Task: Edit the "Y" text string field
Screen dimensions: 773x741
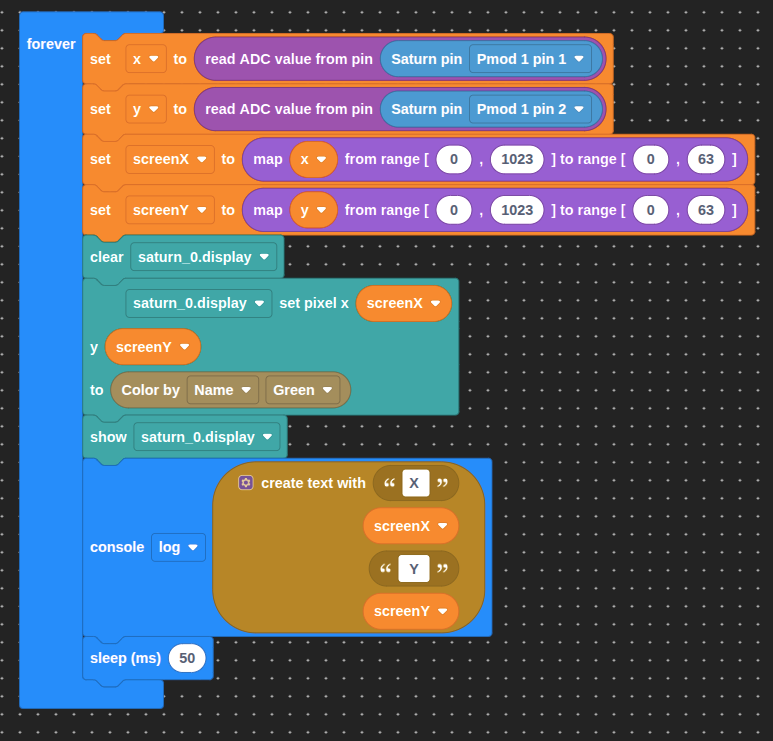Action: 414,569
